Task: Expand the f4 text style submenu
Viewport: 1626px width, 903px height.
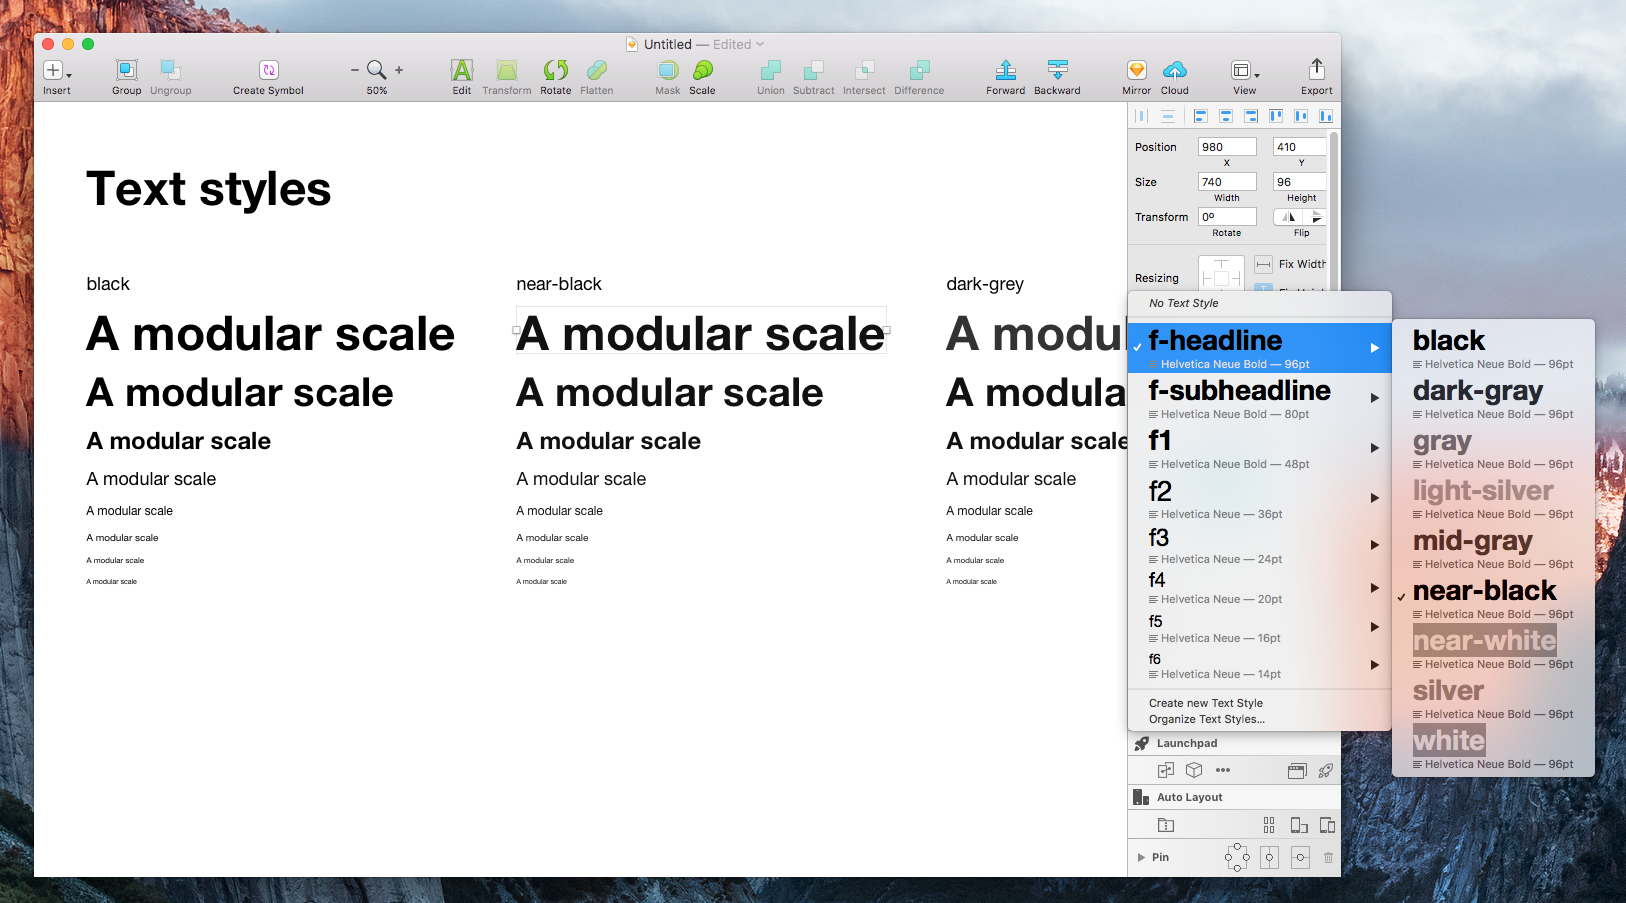Action: pos(1375,588)
